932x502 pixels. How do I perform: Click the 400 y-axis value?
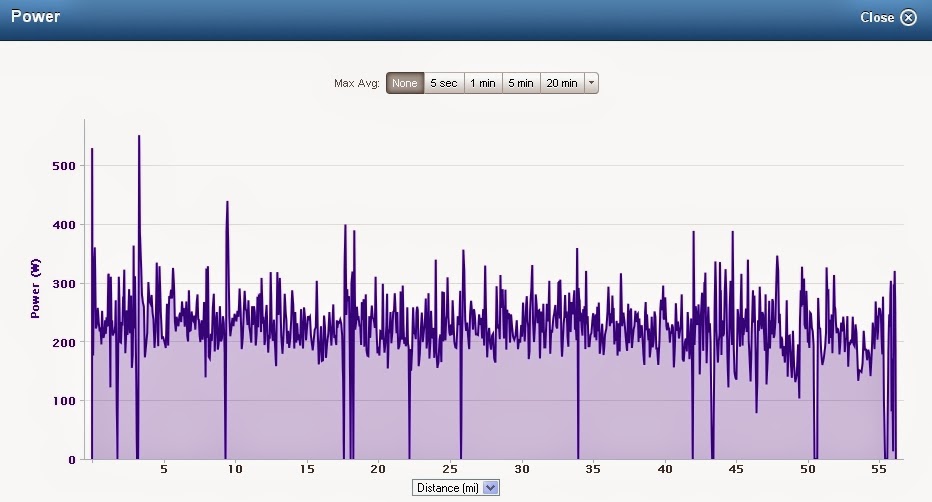pos(64,225)
